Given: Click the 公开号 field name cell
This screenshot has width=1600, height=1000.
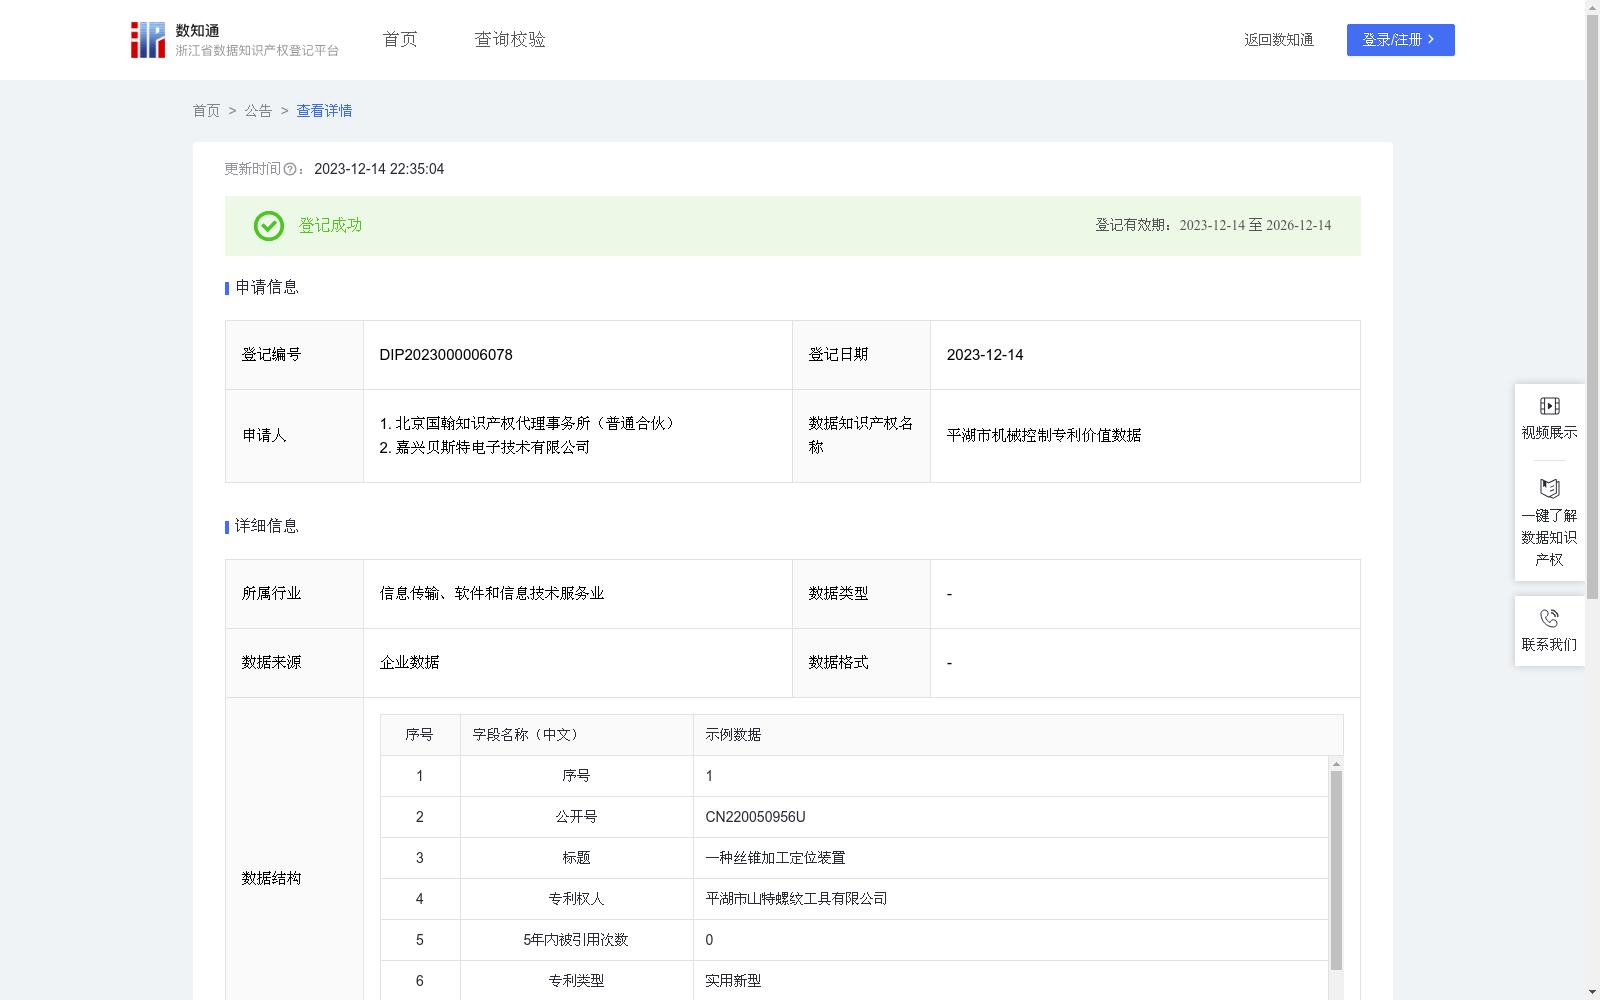Looking at the screenshot, I should coord(576,816).
